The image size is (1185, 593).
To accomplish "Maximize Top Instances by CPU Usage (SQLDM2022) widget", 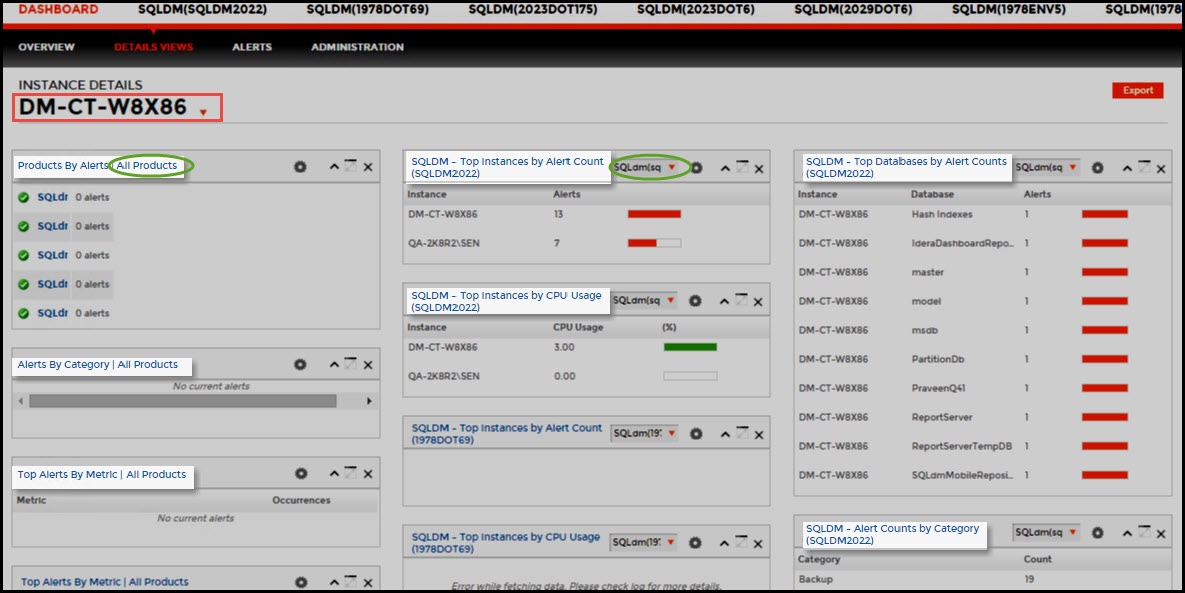I will [x=741, y=300].
